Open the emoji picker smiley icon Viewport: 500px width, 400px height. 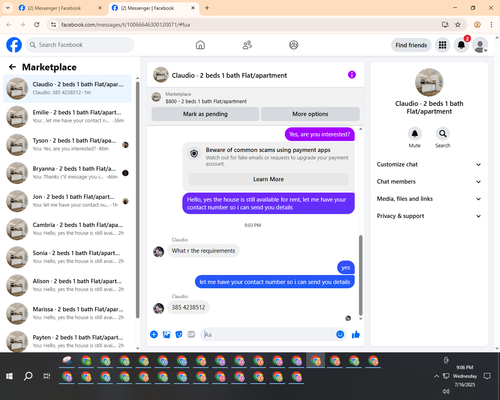point(340,334)
